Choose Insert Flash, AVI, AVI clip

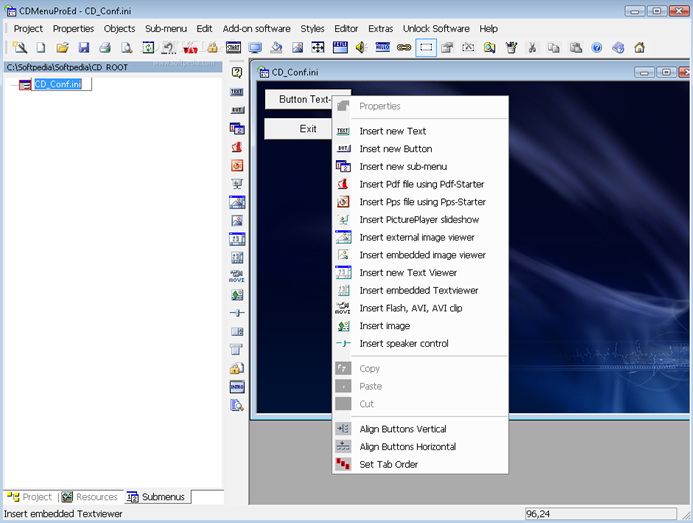[x=420, y=308]
